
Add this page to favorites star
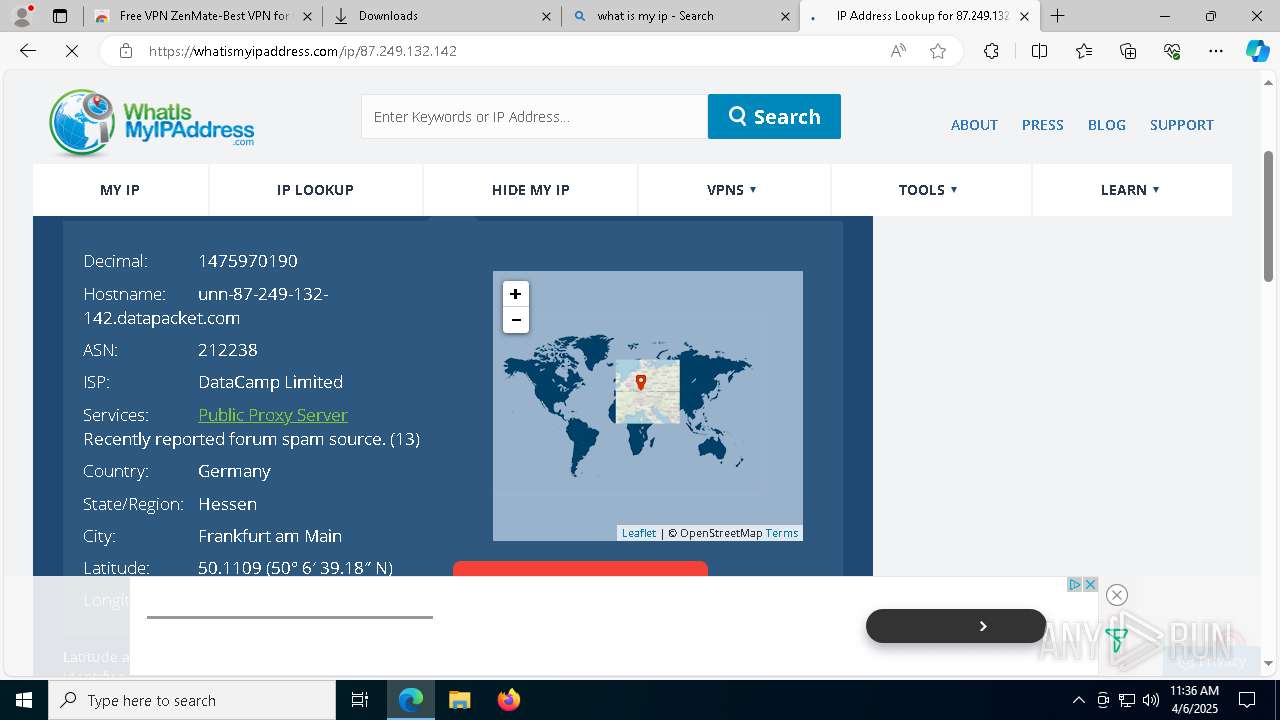938,51
